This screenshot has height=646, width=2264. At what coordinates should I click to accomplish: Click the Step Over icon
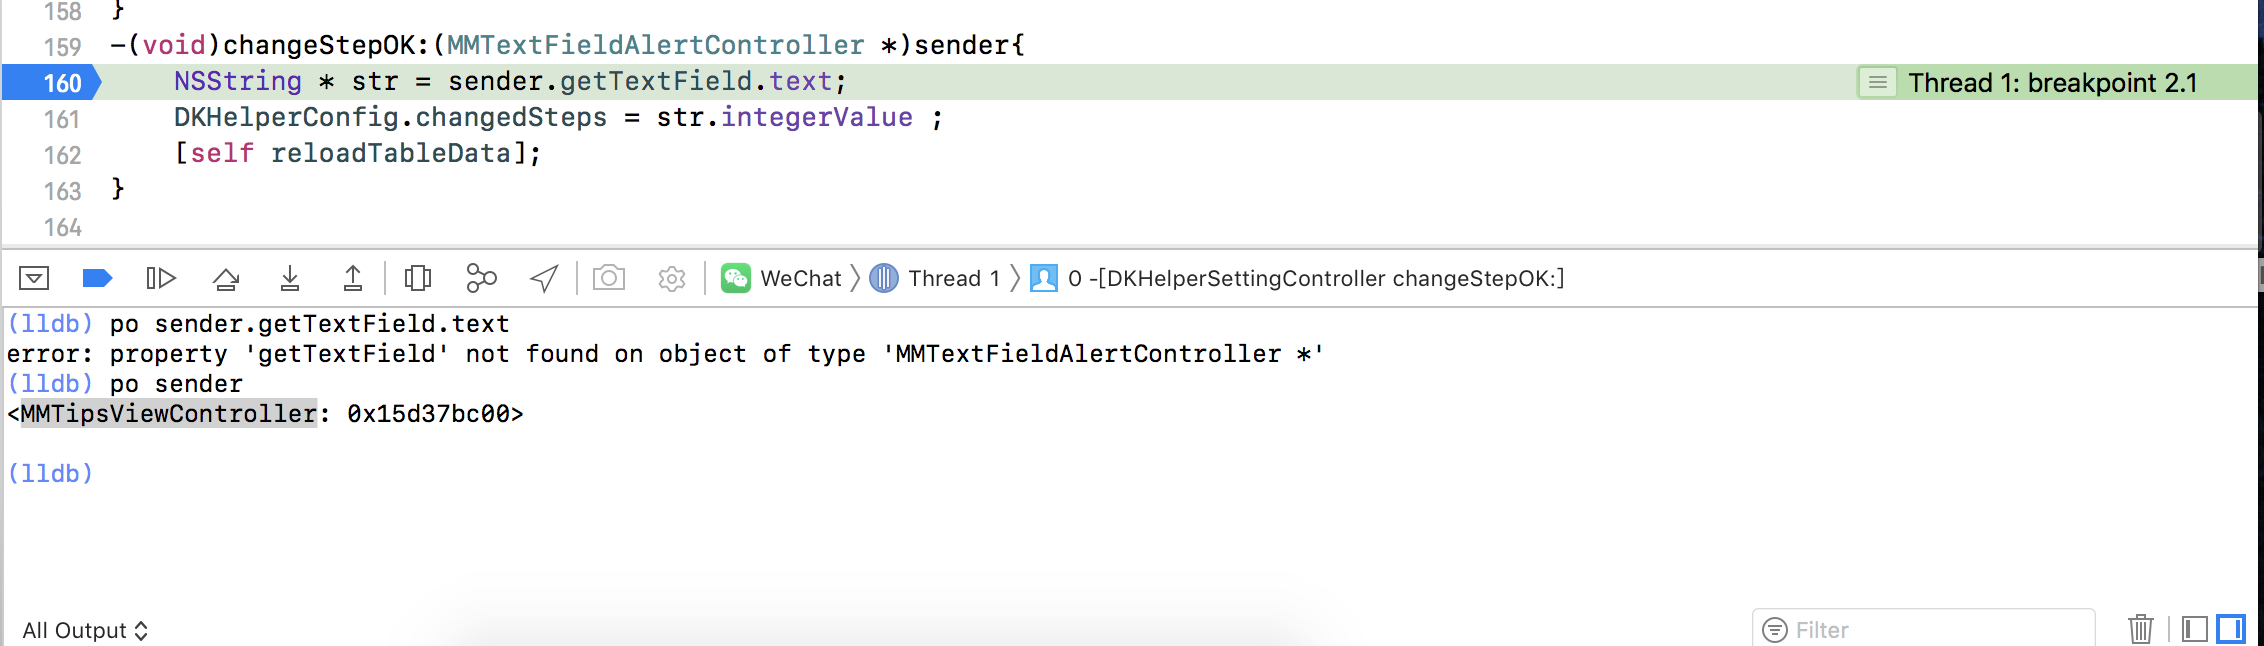click(x=225, y=278)
